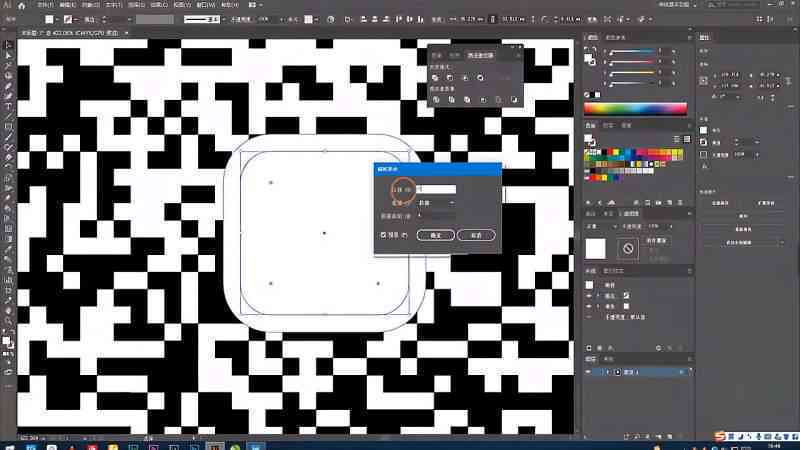Click the Magenta slider in Color panel
The height and width of the screenshot is (450, 800).
click(x=632, y=62)
